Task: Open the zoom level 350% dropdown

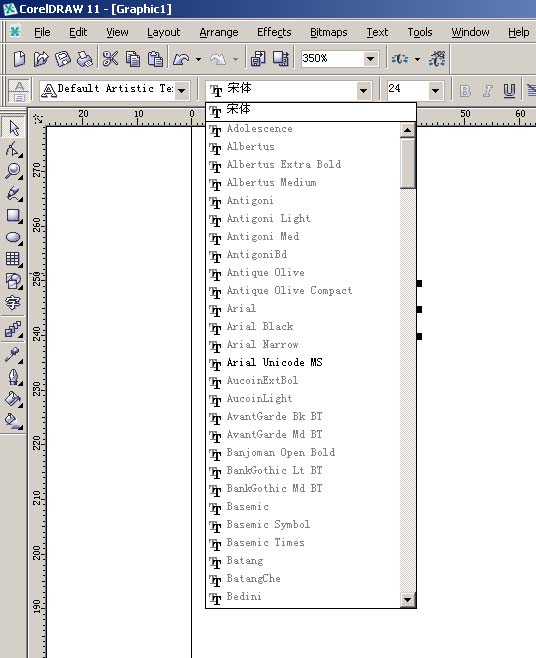Action: click(x=370, y=59)
